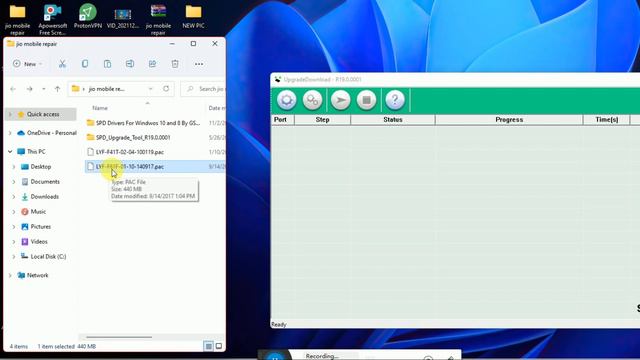The height and width of the screenshot is (360, 640).
Task: Open recent locations dropdown arrow
Action: [x=43, y=89]
